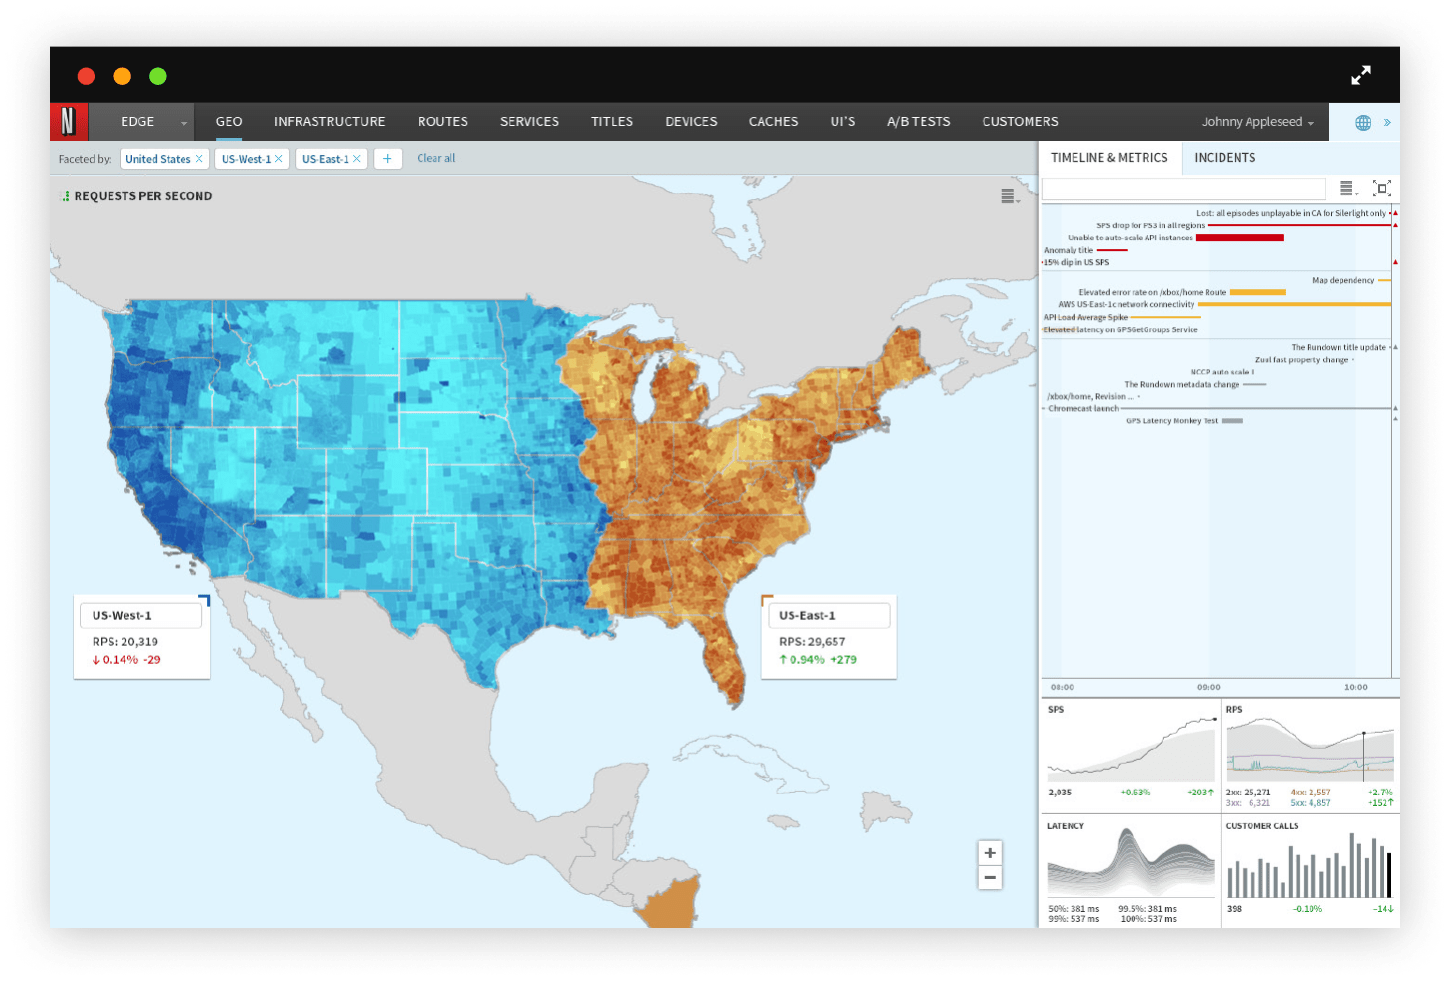Click the globe icon in the header
Image resolution: width=1450 pixels, height=982 pixels.
coord(1363,123)
